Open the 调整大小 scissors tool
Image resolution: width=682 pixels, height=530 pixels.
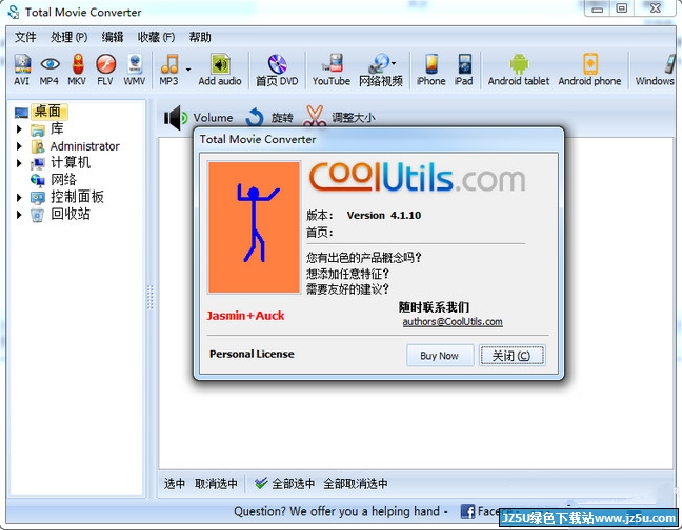point(339,117)
